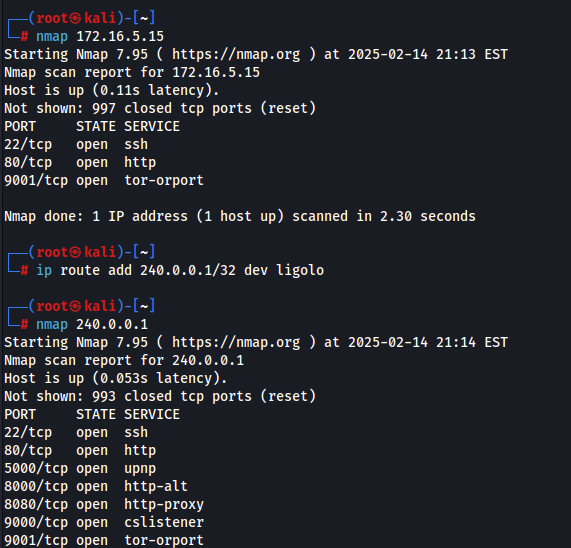Click the 8080/tcp http-proxy line
Viewport: 571px width, 548px height.
(104, 505)
